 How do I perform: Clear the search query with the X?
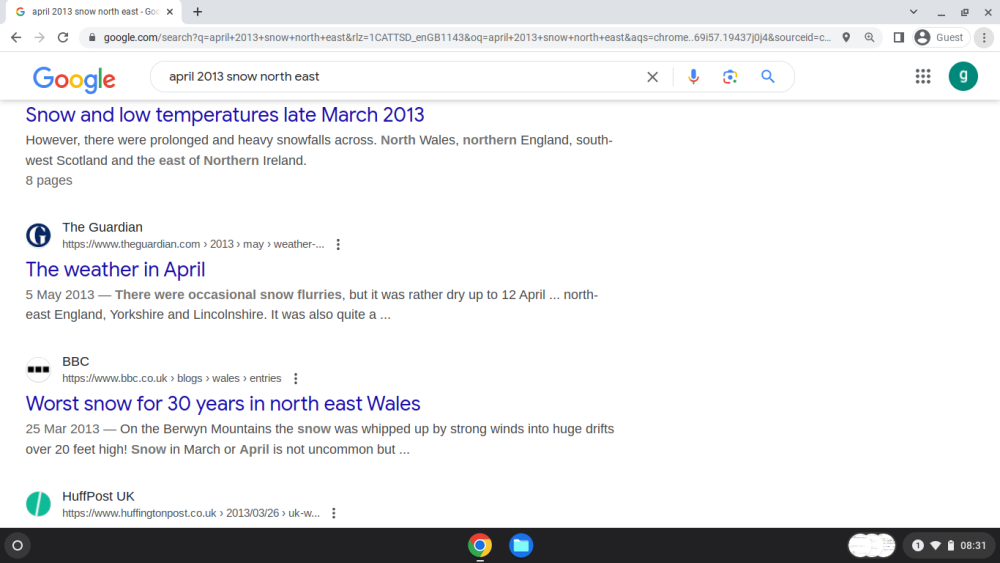pos(652,77)
